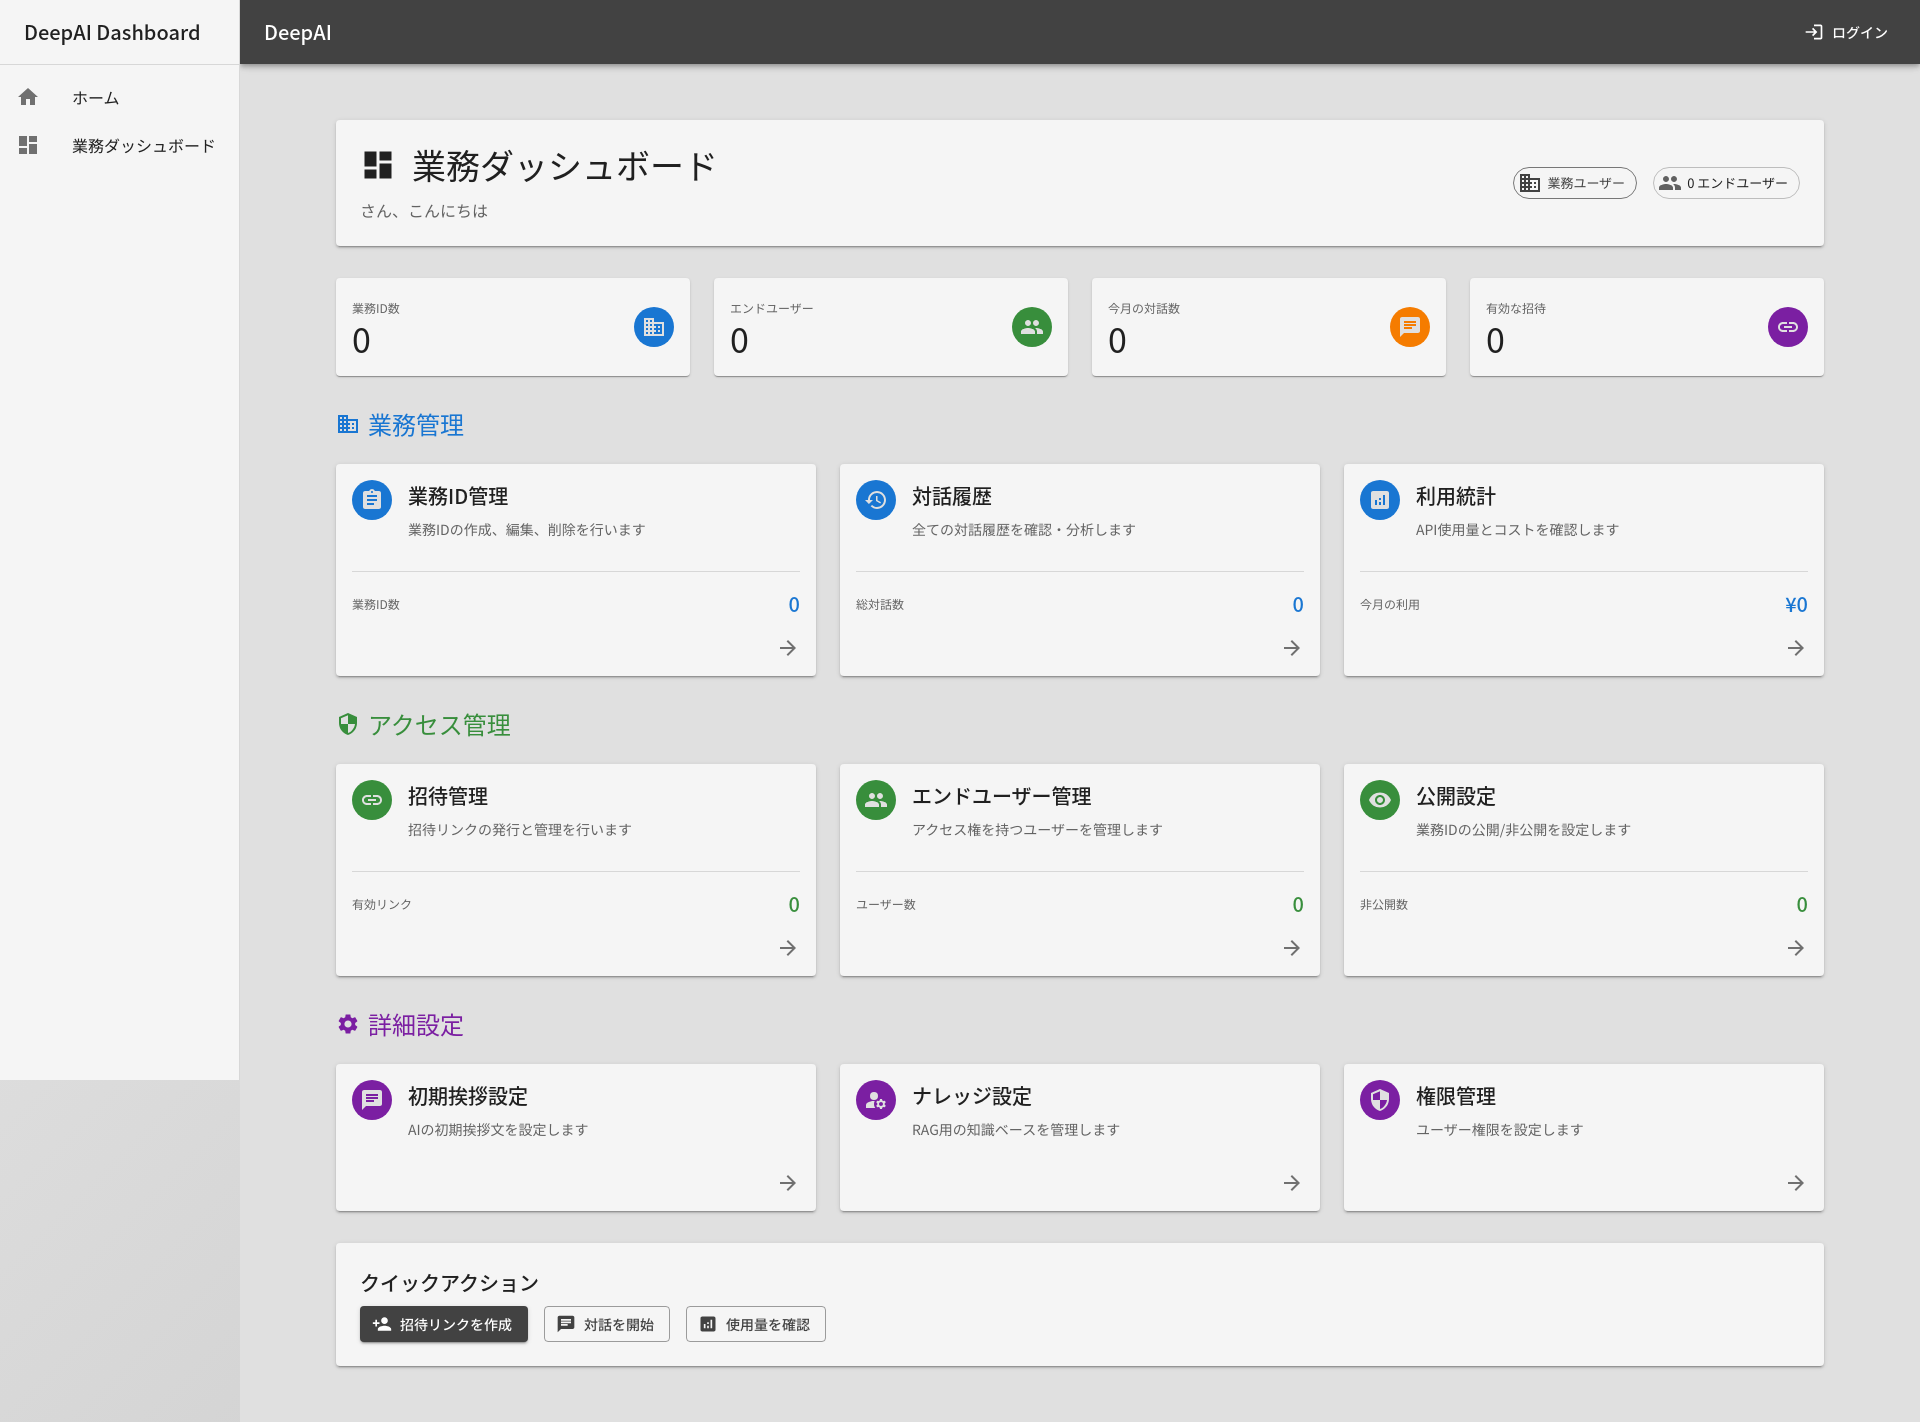Click the エンドユーザー管理 card title
The image size is (1920, 1422).
coord(1002,797)
